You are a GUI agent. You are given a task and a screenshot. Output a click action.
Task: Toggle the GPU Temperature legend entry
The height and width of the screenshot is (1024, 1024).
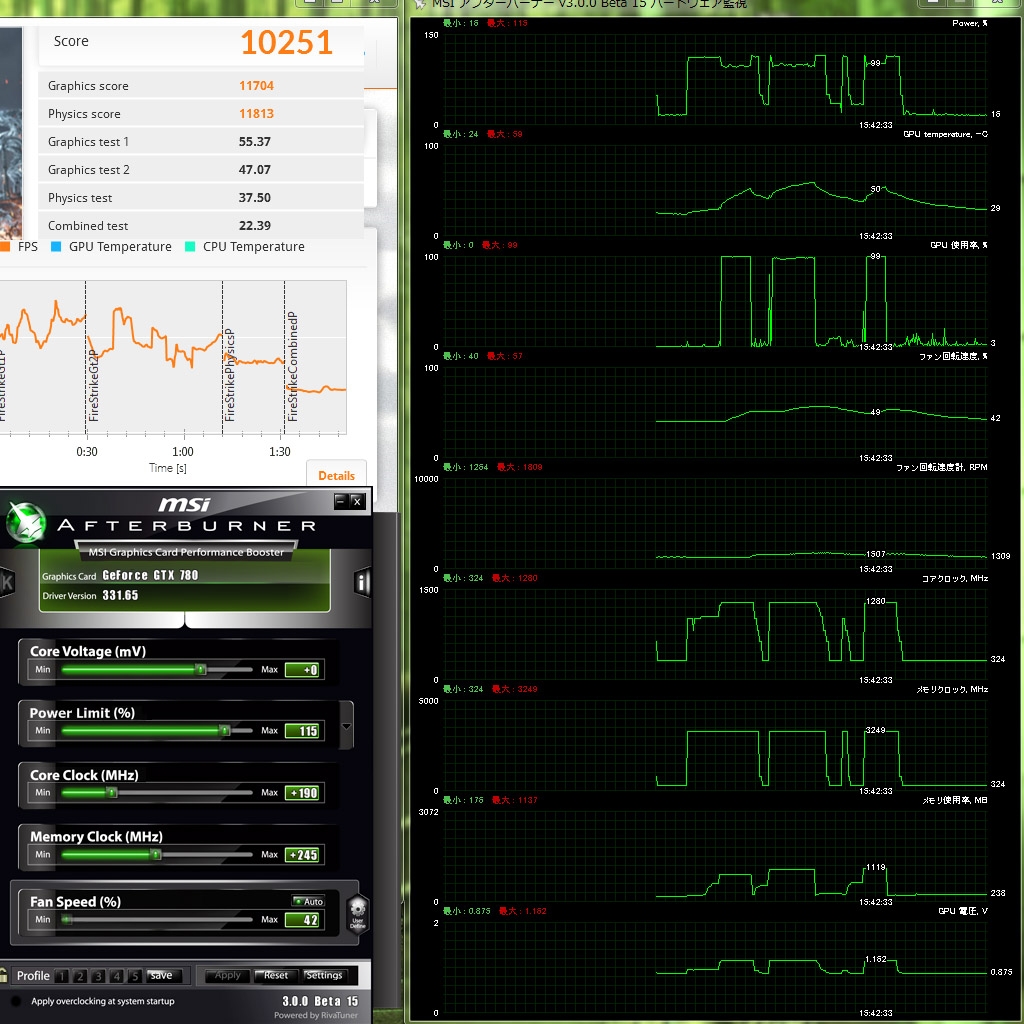(111, 246)
